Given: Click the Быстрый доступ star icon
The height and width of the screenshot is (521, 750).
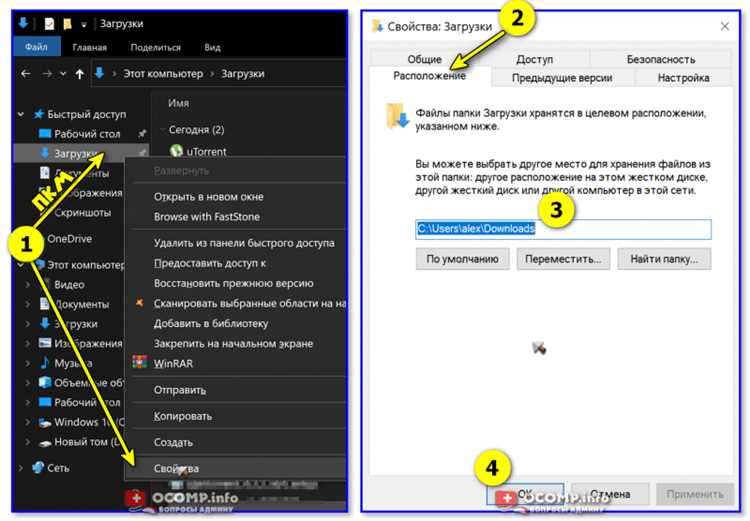Looking at the screenshot, I should pyautogui.click(x=39, y=114).
